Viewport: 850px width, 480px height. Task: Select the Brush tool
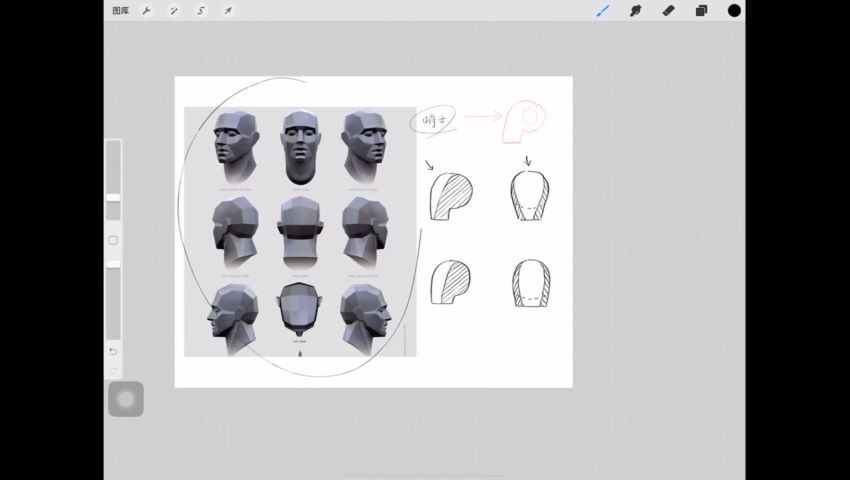coord(603,11)
